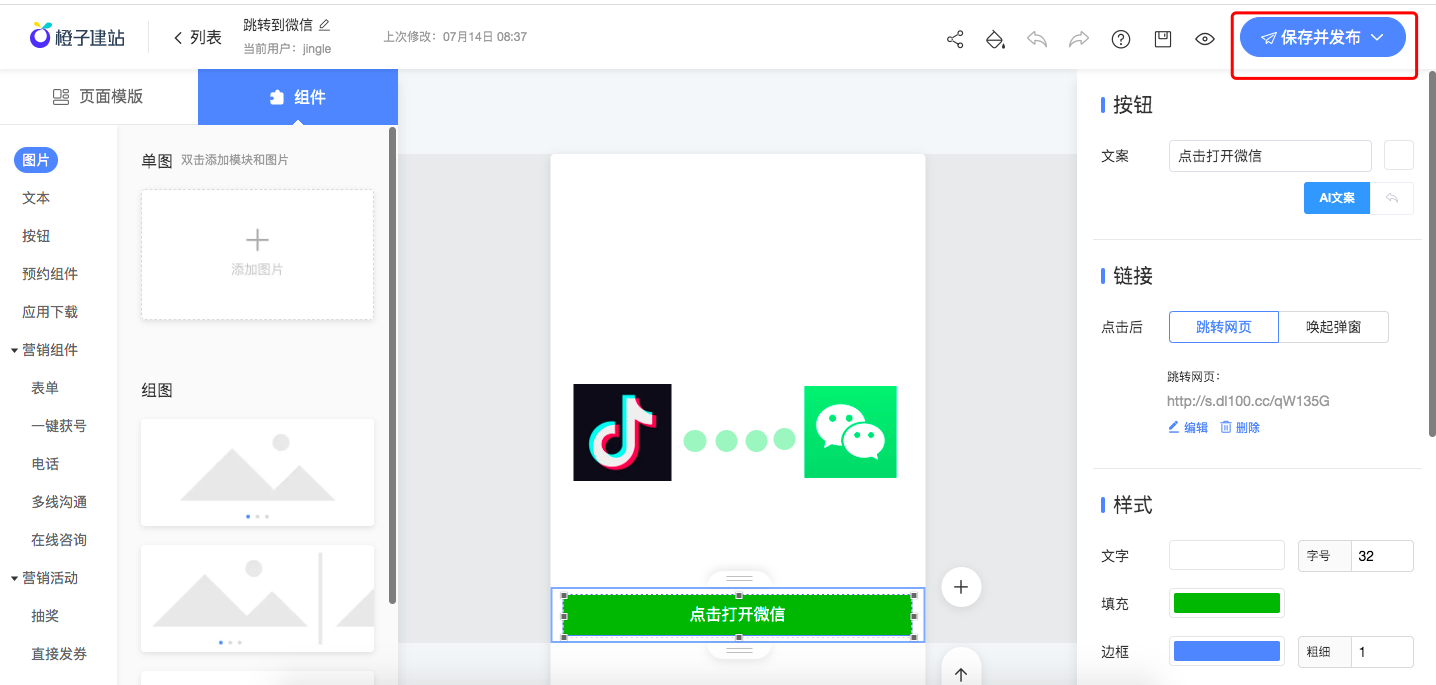The height and width of the screenshot is (685, 1436).
Task: Open the paint bucket theme icon
Action: point(995,39)
